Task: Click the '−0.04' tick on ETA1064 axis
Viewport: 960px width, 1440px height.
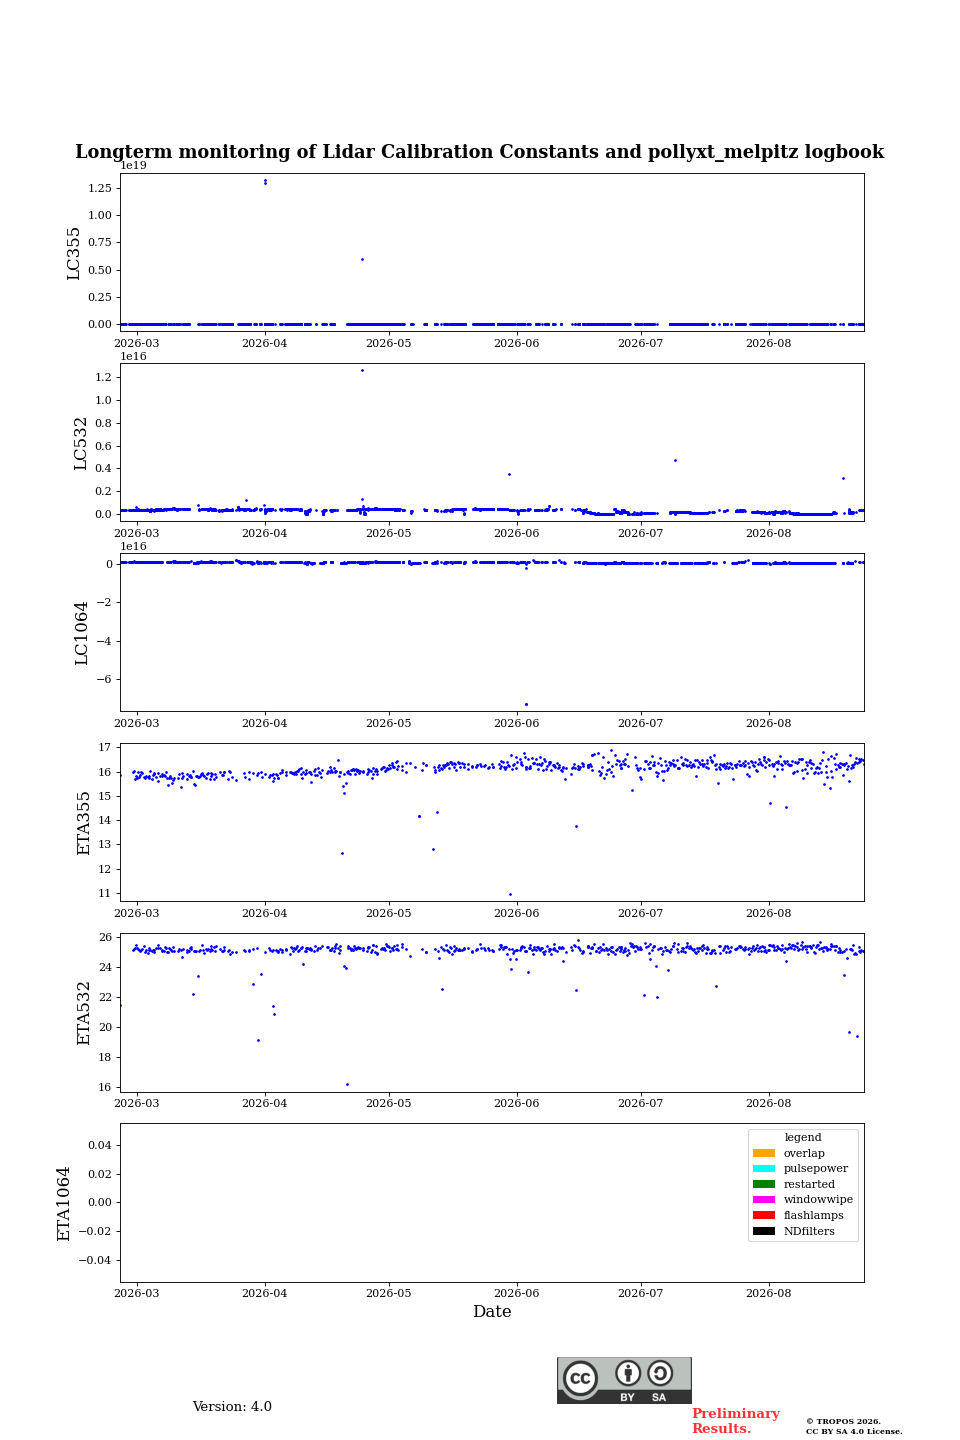Action: coord(96,1260)
